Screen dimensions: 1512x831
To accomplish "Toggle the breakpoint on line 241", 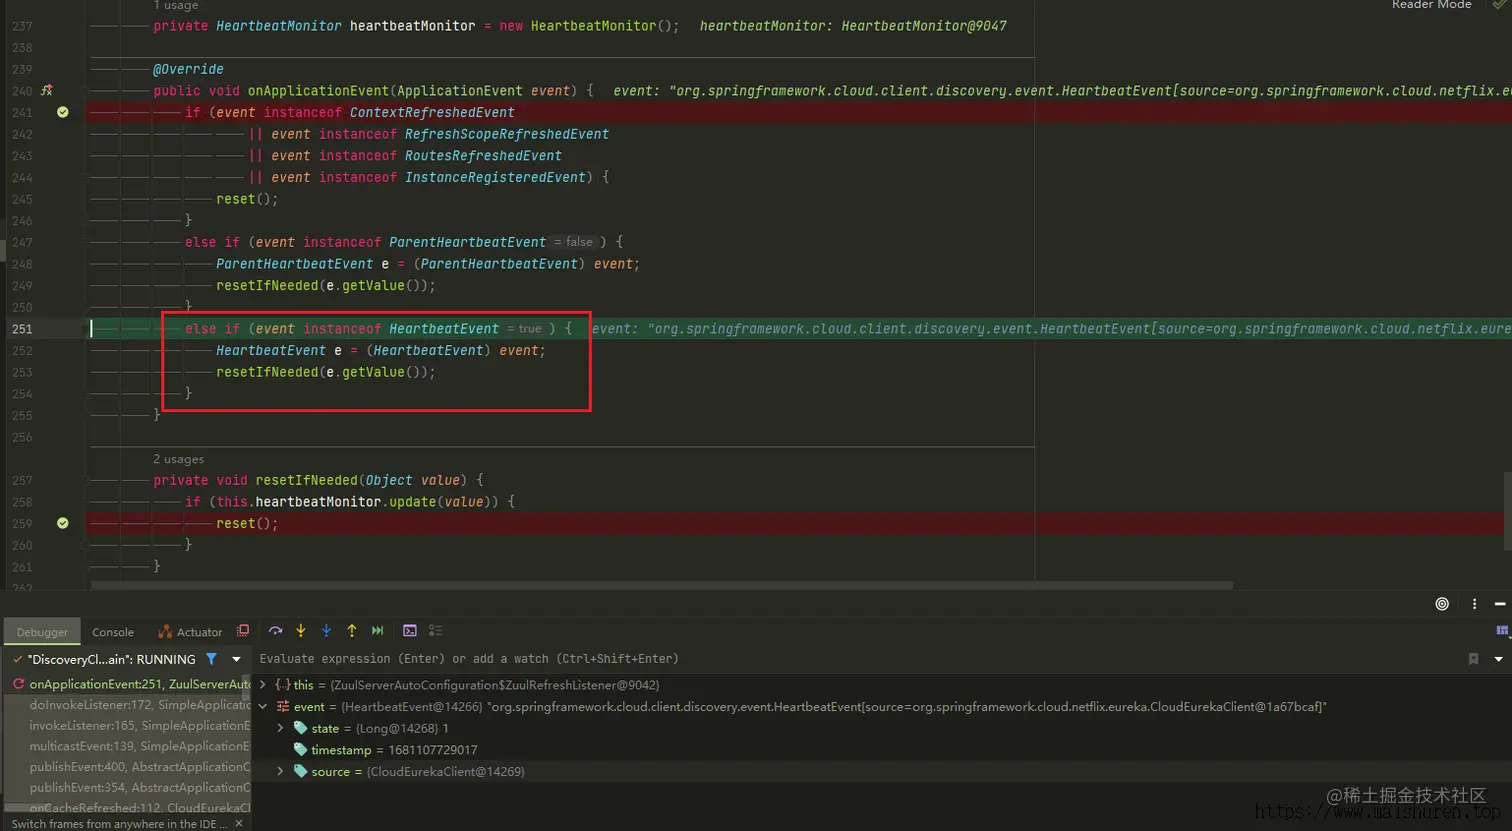I will (63, 112).
